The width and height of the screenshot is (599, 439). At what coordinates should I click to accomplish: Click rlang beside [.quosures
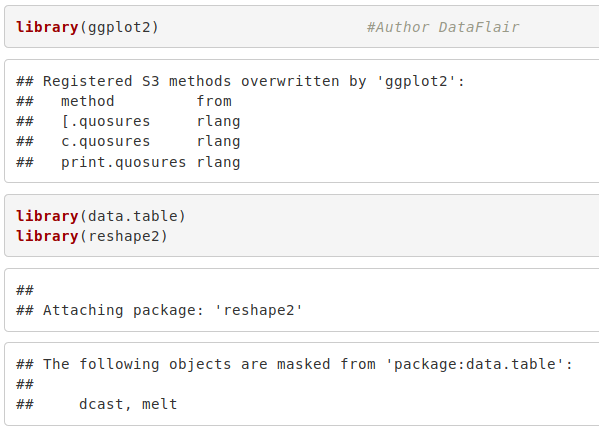219,121
